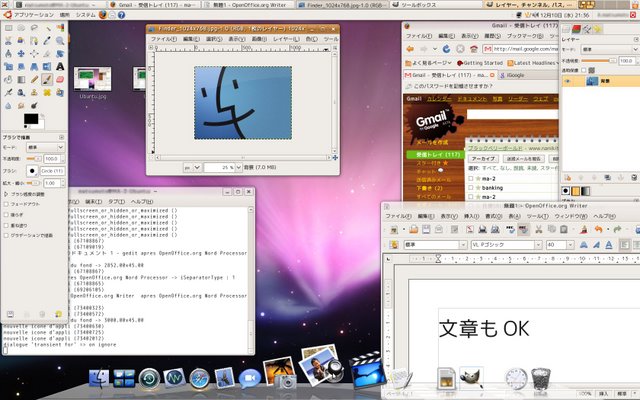Screen dimensions: 640x400
Task: Open the レイヤー menu in GIMP image window
Action: [286, 40]
